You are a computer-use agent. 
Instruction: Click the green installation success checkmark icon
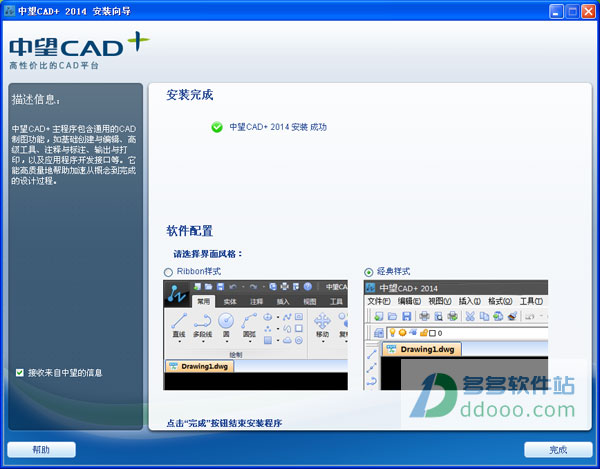pyautogui.click(x=217, y=127)
